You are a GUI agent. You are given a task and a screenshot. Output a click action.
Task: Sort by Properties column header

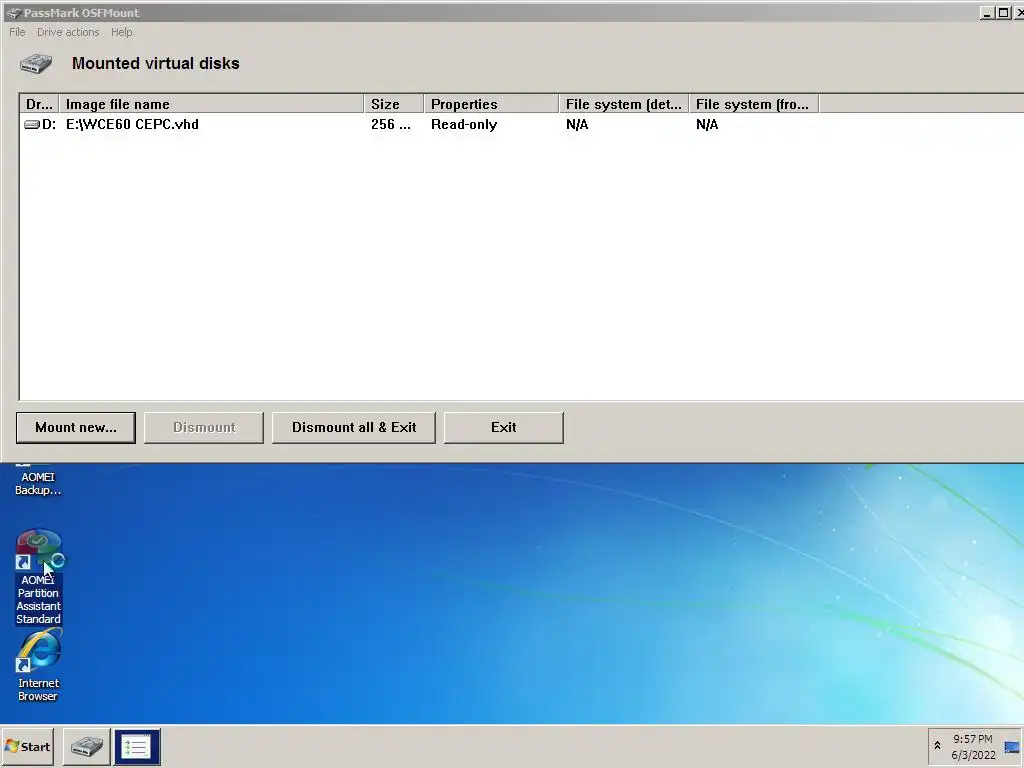point(491,104)
